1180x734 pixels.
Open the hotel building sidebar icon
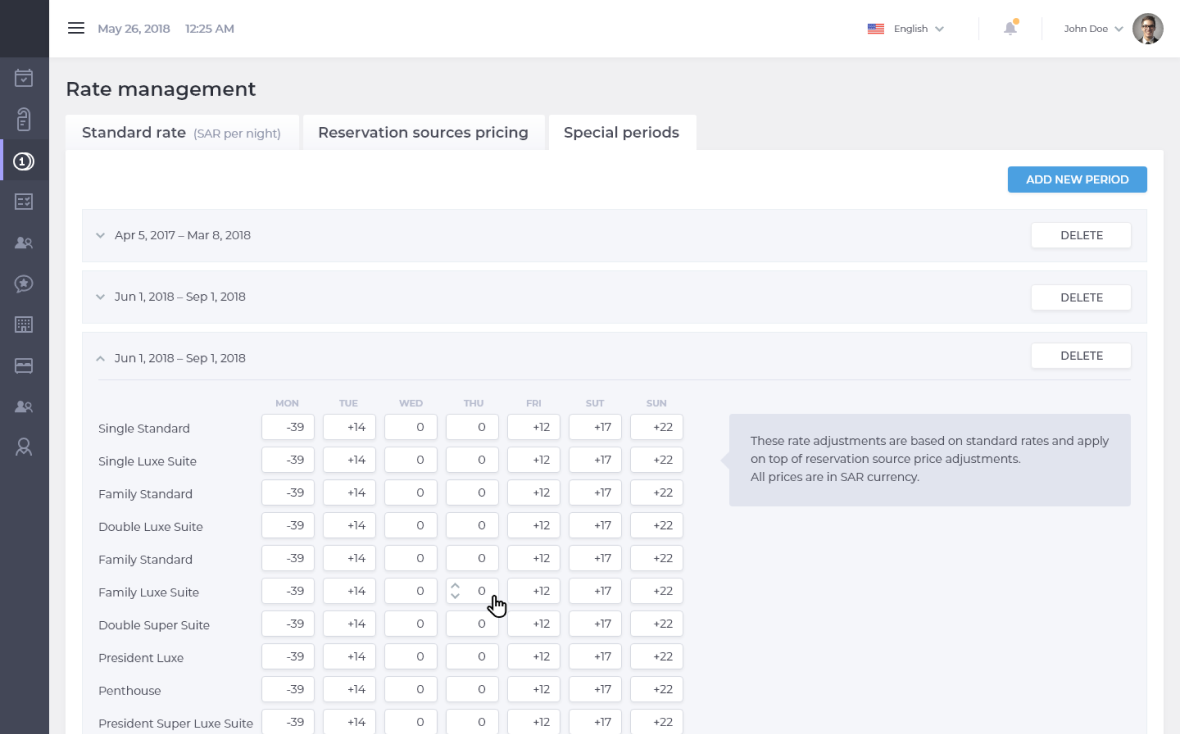click(x=24, y=324)
